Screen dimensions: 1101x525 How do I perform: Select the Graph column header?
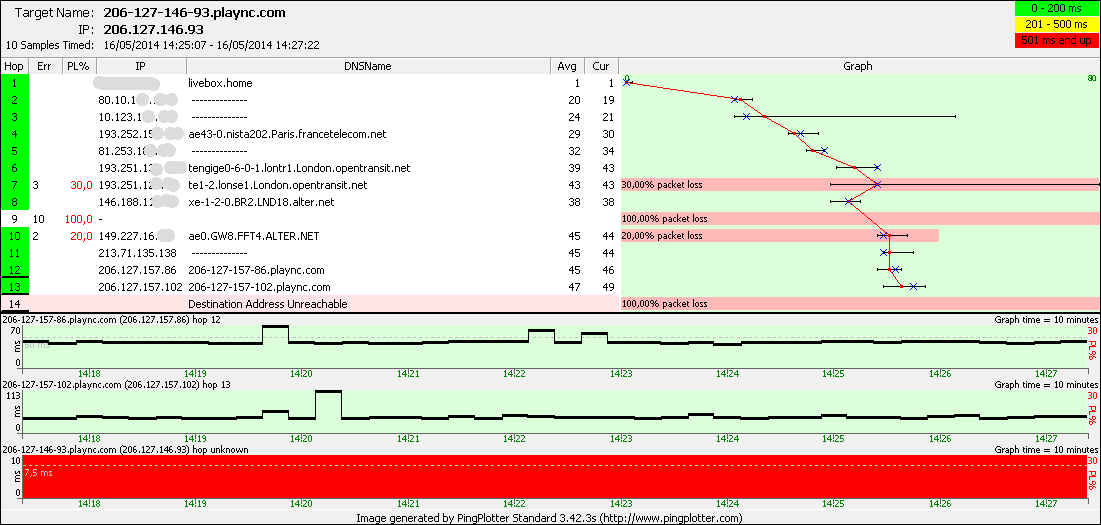point(857,66)
